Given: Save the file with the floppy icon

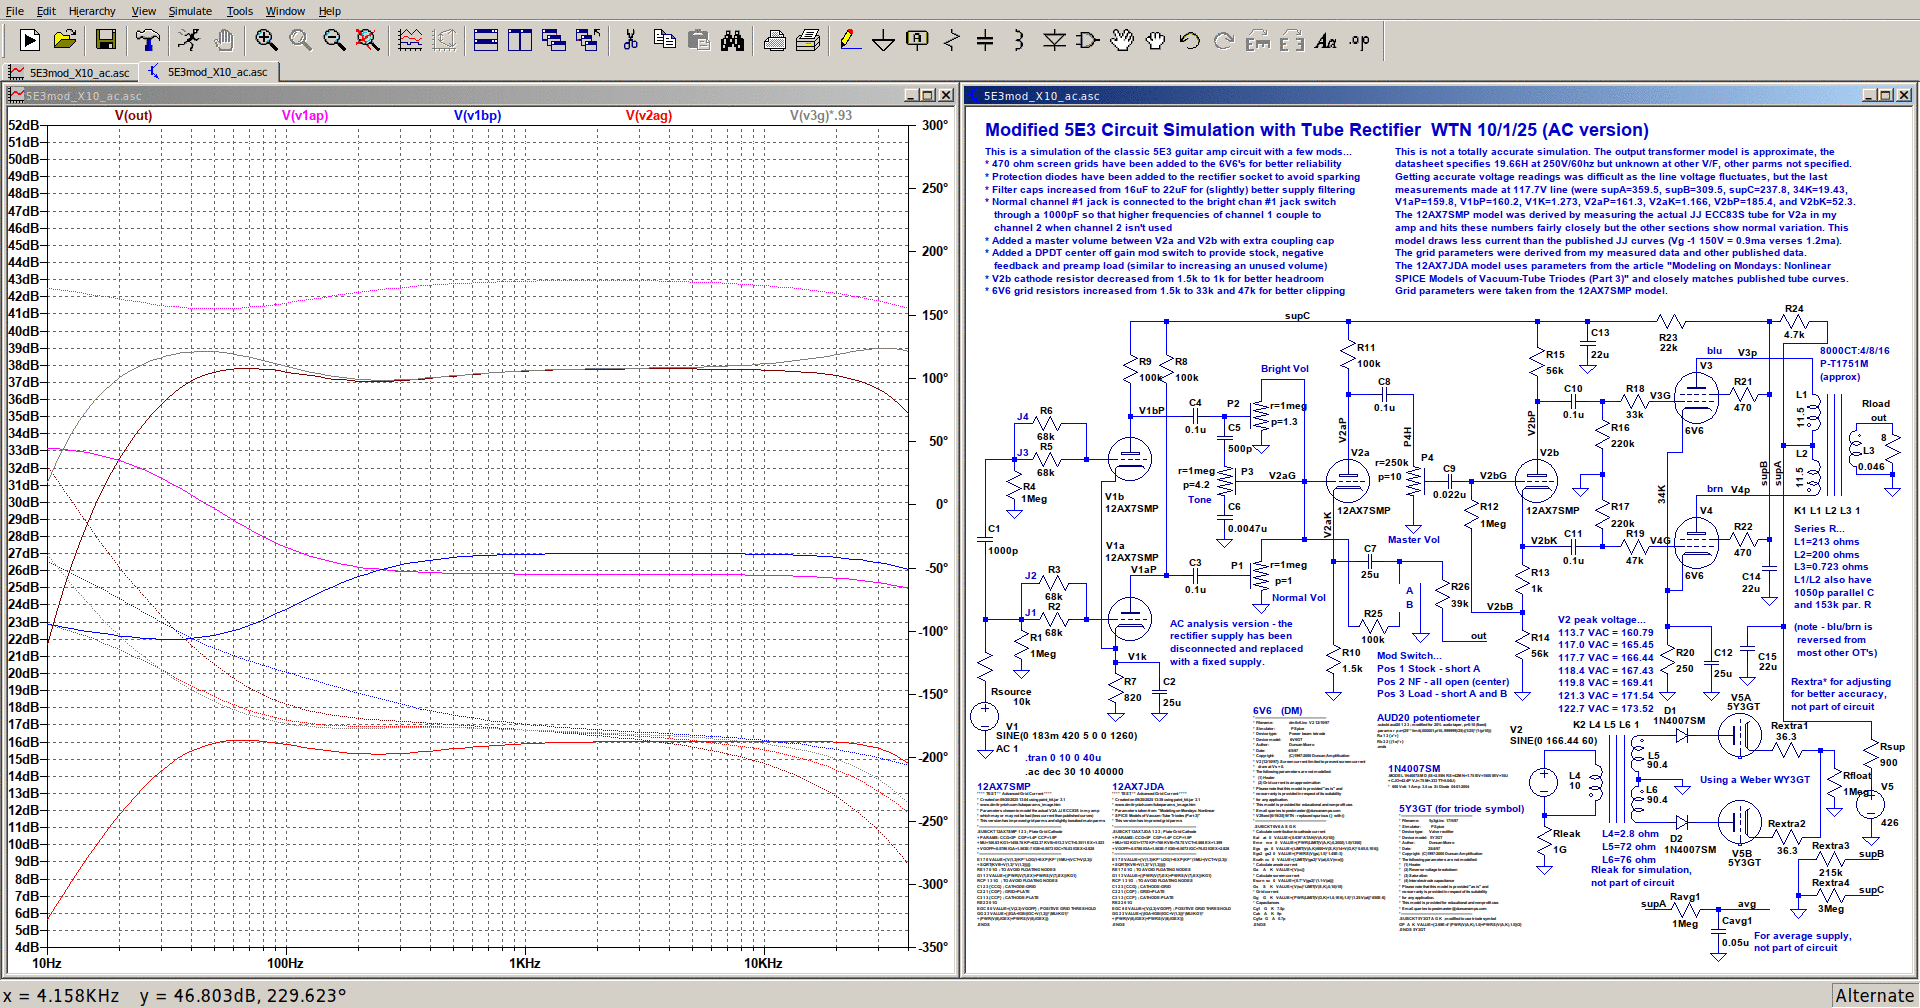Looking at the screenshot, I should [x=106, y=40].
